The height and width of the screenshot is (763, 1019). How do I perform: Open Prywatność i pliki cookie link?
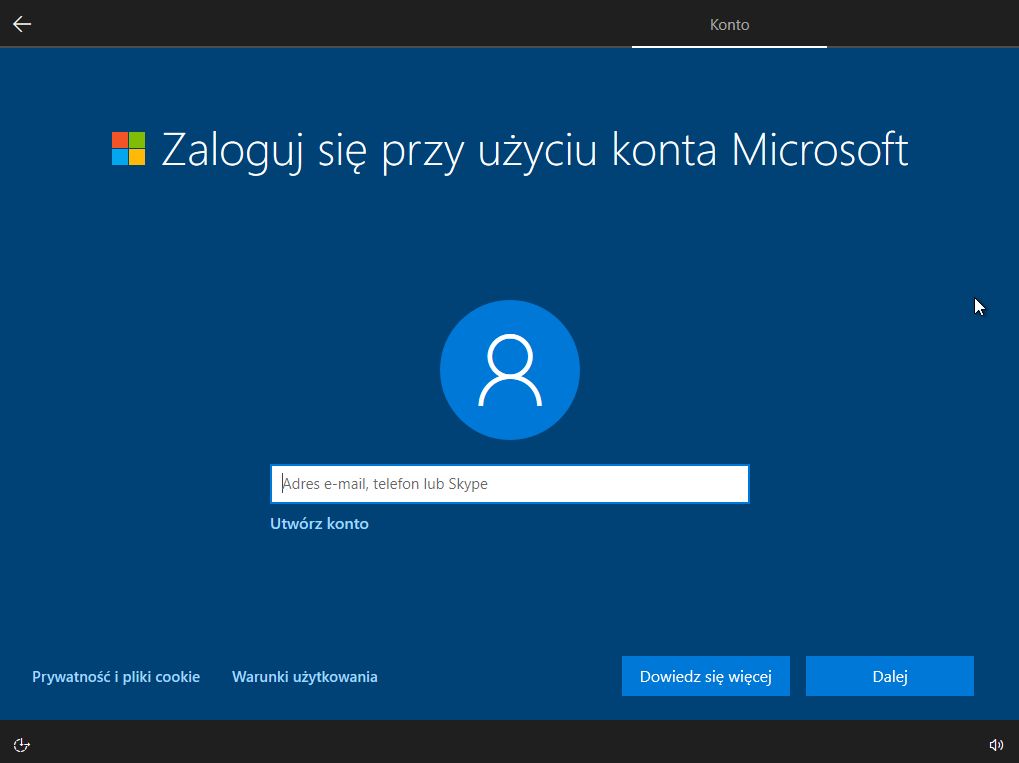coord(116,677)
